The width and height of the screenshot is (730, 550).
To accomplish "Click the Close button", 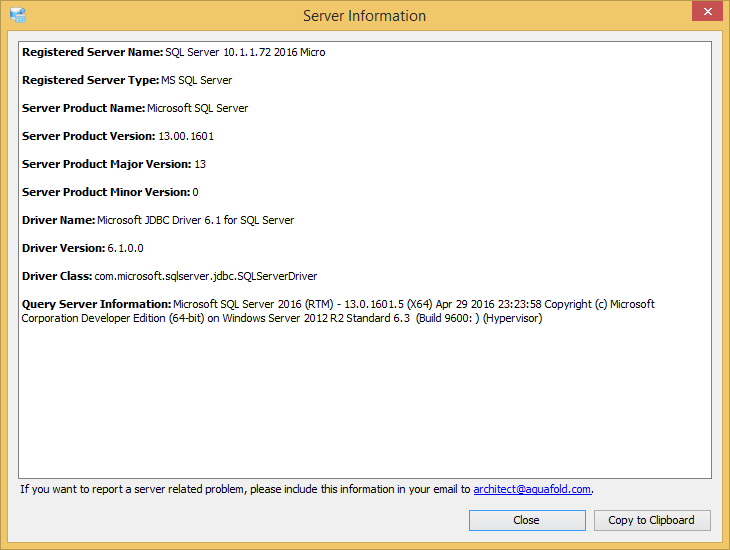I will click(527, 520).
